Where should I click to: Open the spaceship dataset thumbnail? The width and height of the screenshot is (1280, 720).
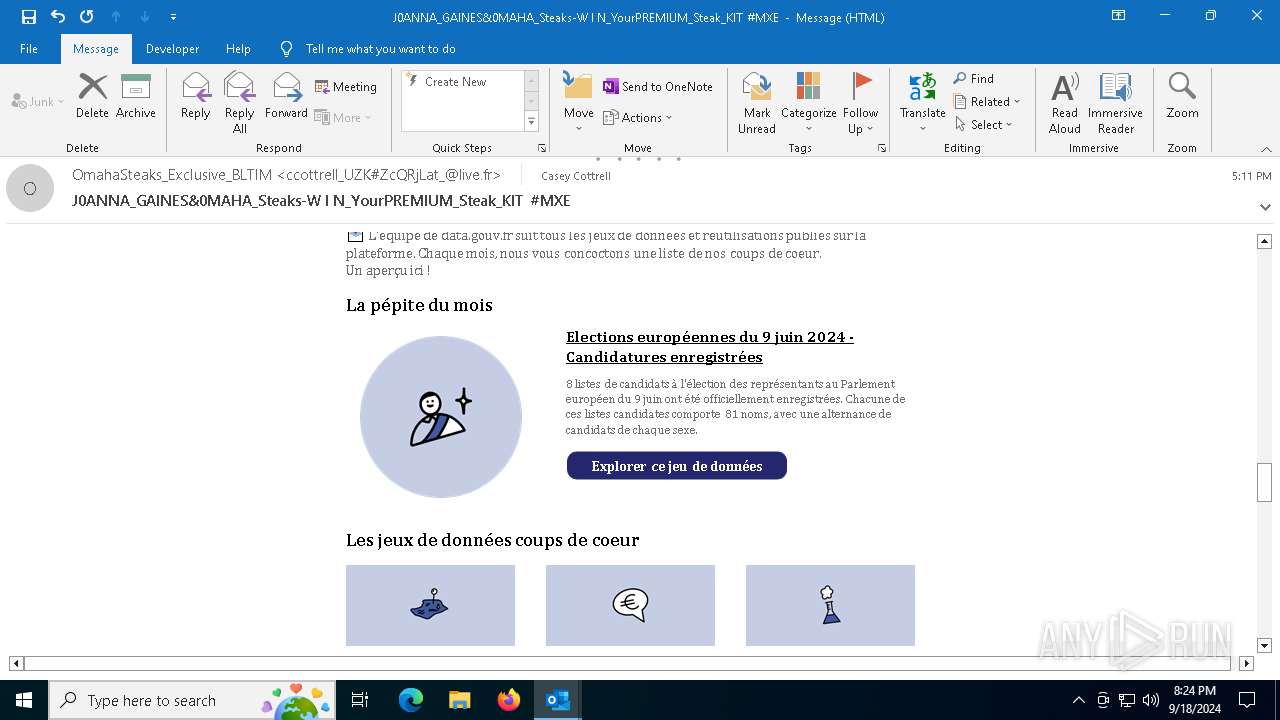(430, 605)
